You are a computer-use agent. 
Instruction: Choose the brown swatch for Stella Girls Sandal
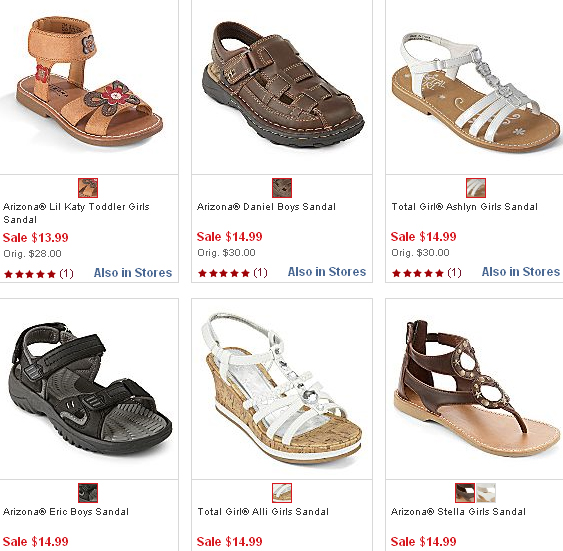(465, 493)
